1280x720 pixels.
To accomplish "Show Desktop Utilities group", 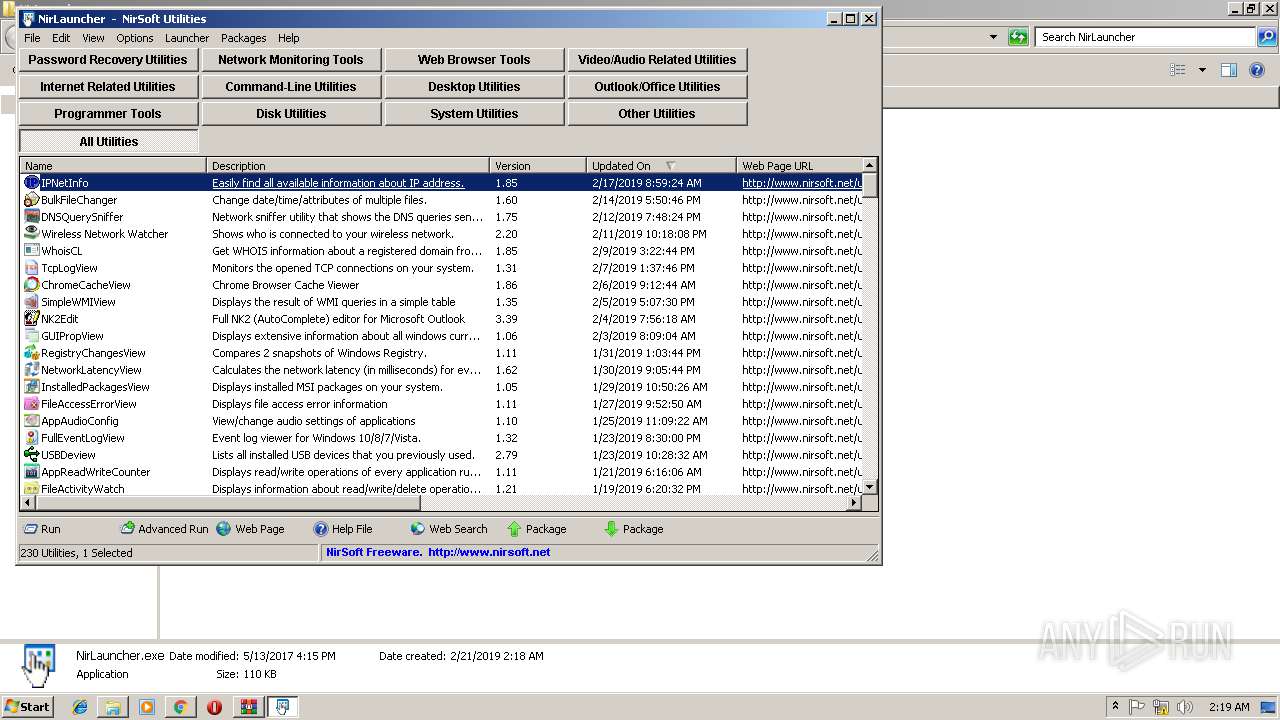I will click(474, 86).
